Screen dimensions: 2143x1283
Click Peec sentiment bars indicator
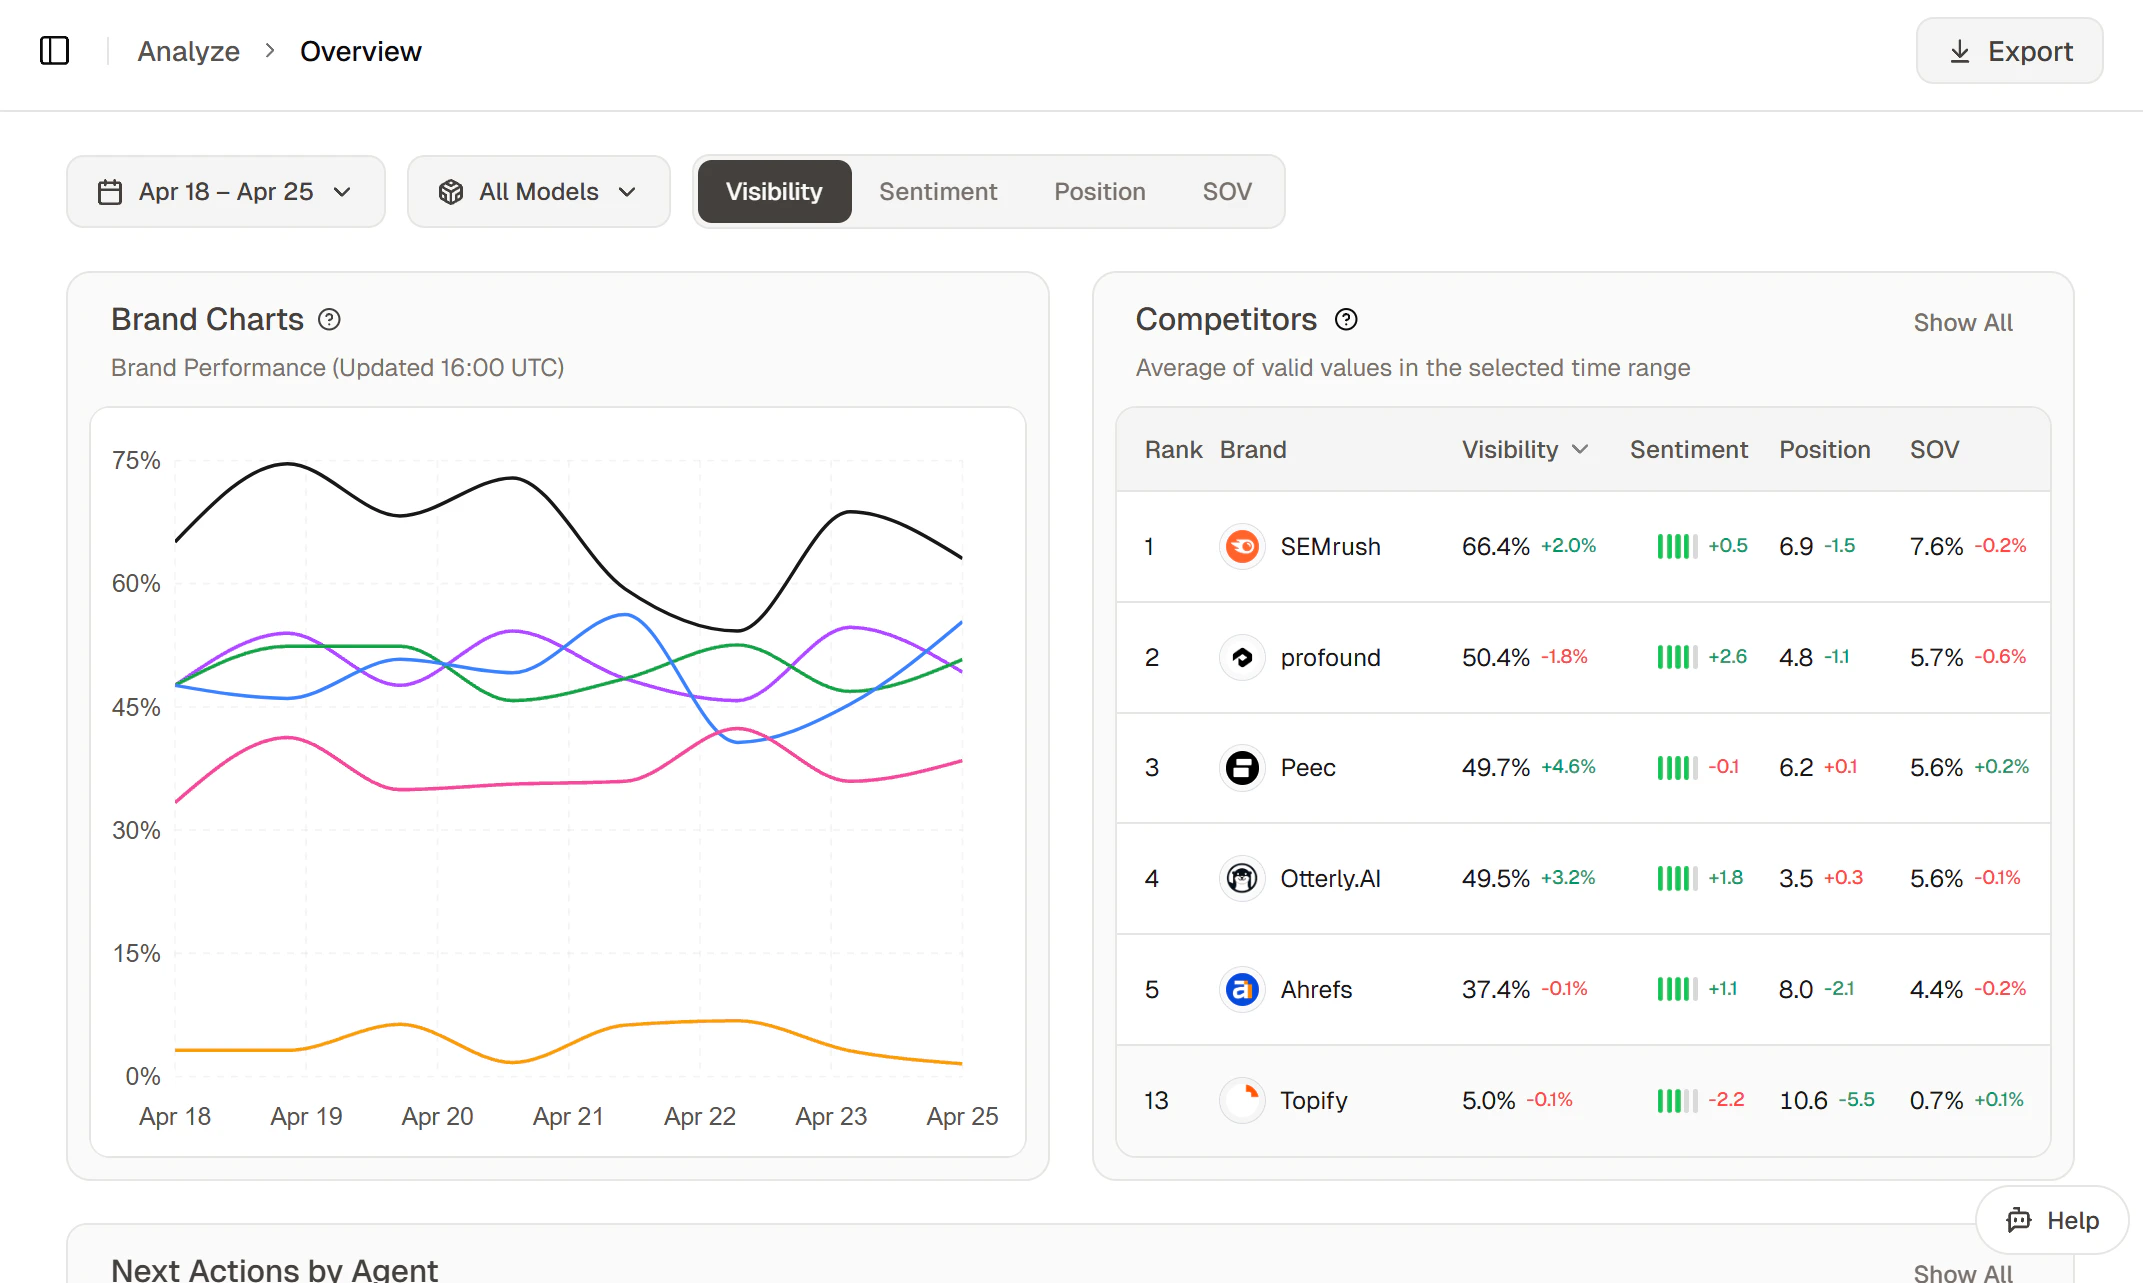pos(1677,767)
